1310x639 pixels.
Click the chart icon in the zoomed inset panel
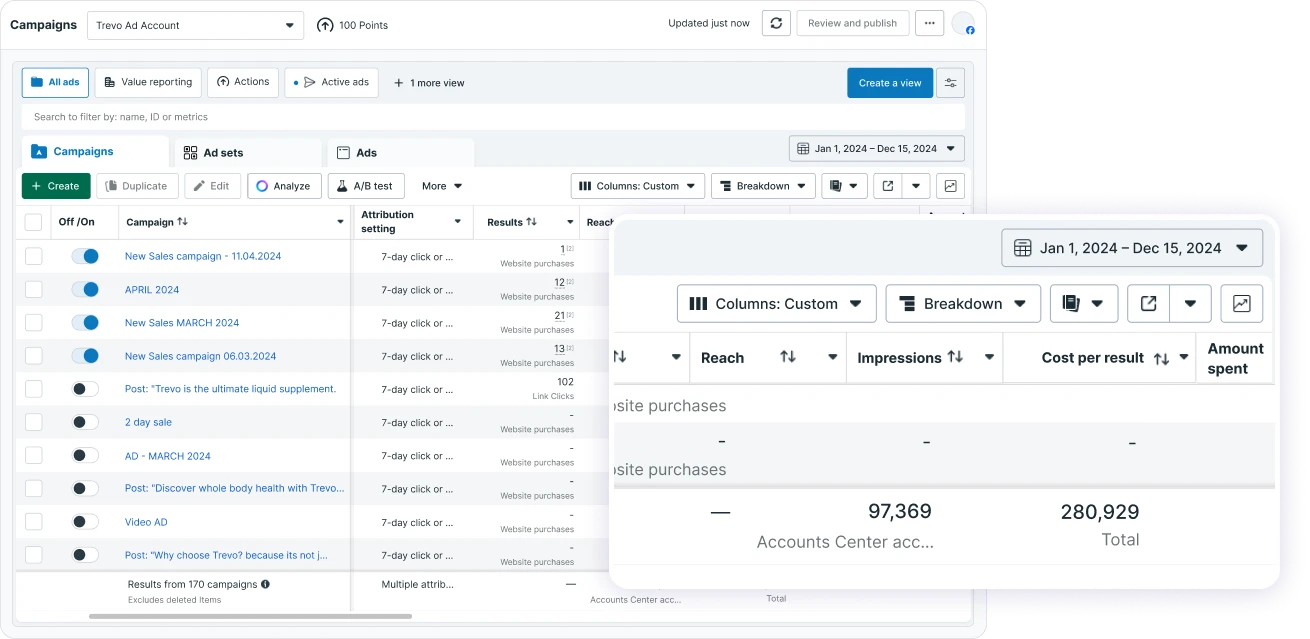tap(1242, 304)
